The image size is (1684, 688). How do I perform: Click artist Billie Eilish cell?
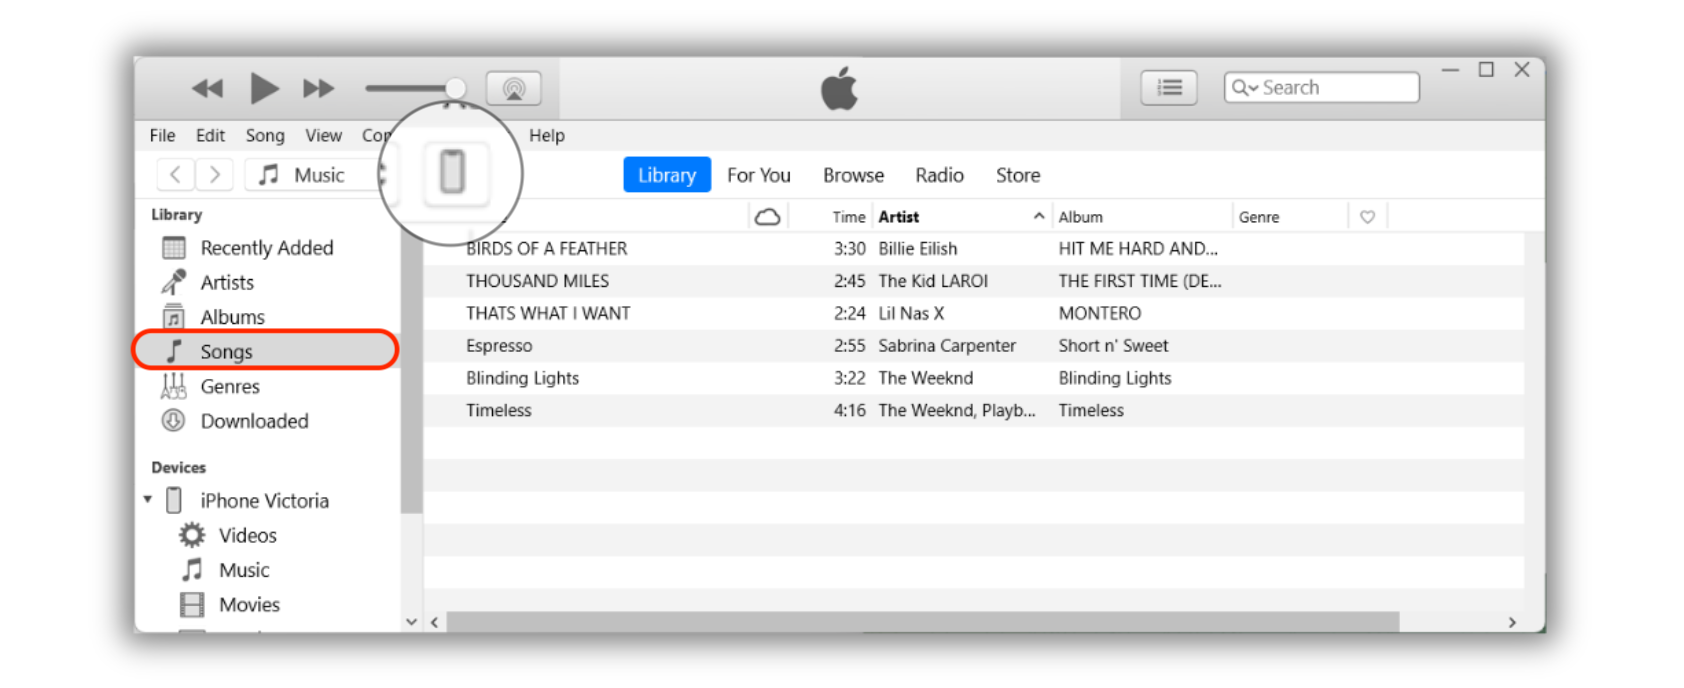[918, 249]
